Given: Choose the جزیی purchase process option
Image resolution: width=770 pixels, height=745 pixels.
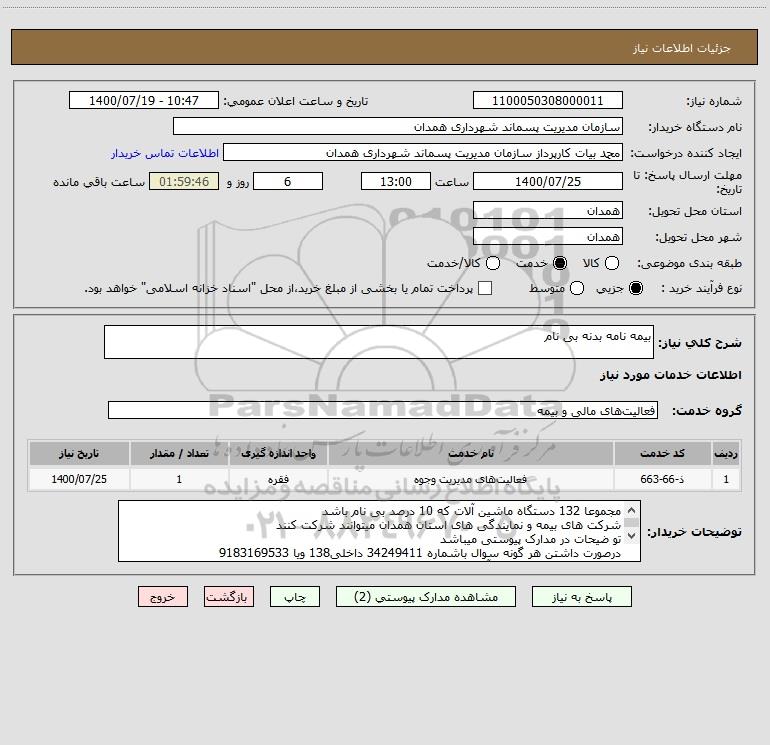Looking at the screenshot, I should [635, 288].
